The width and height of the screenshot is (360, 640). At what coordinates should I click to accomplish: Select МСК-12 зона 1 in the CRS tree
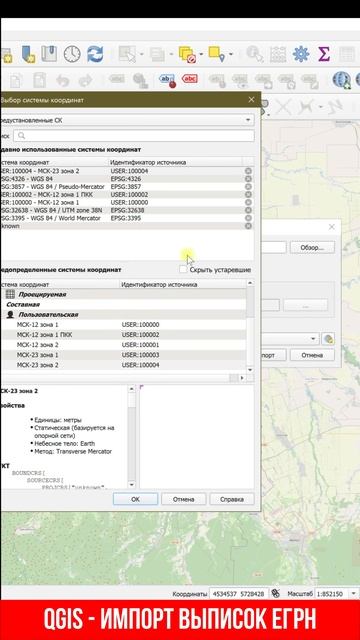(x=123, y=324)
